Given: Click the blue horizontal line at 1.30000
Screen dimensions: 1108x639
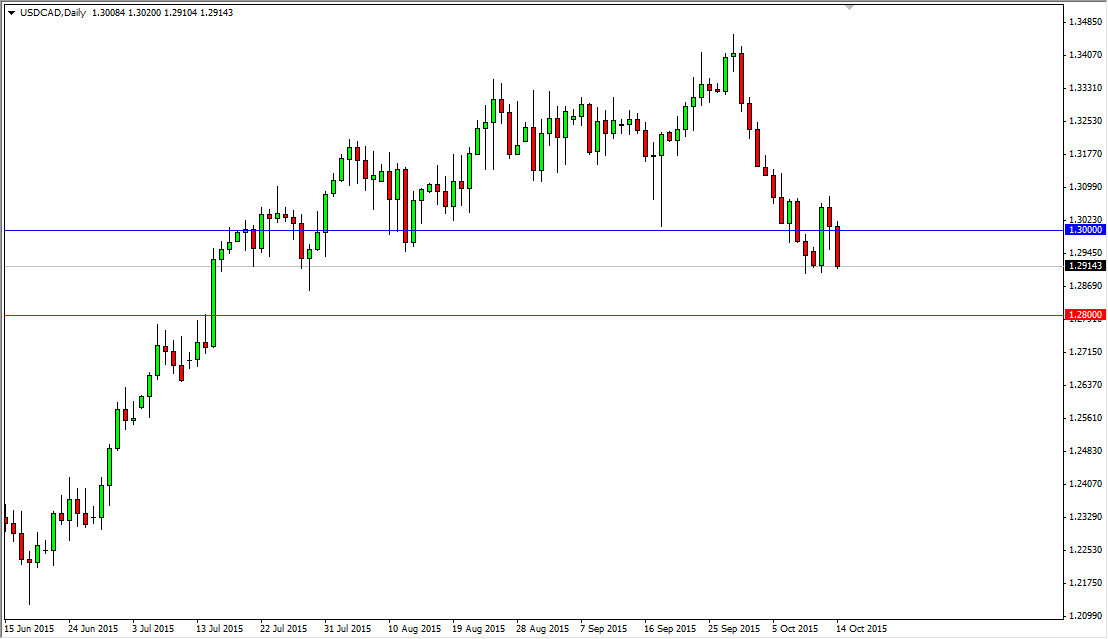Looking at the screenshot, I should point(550,229).
